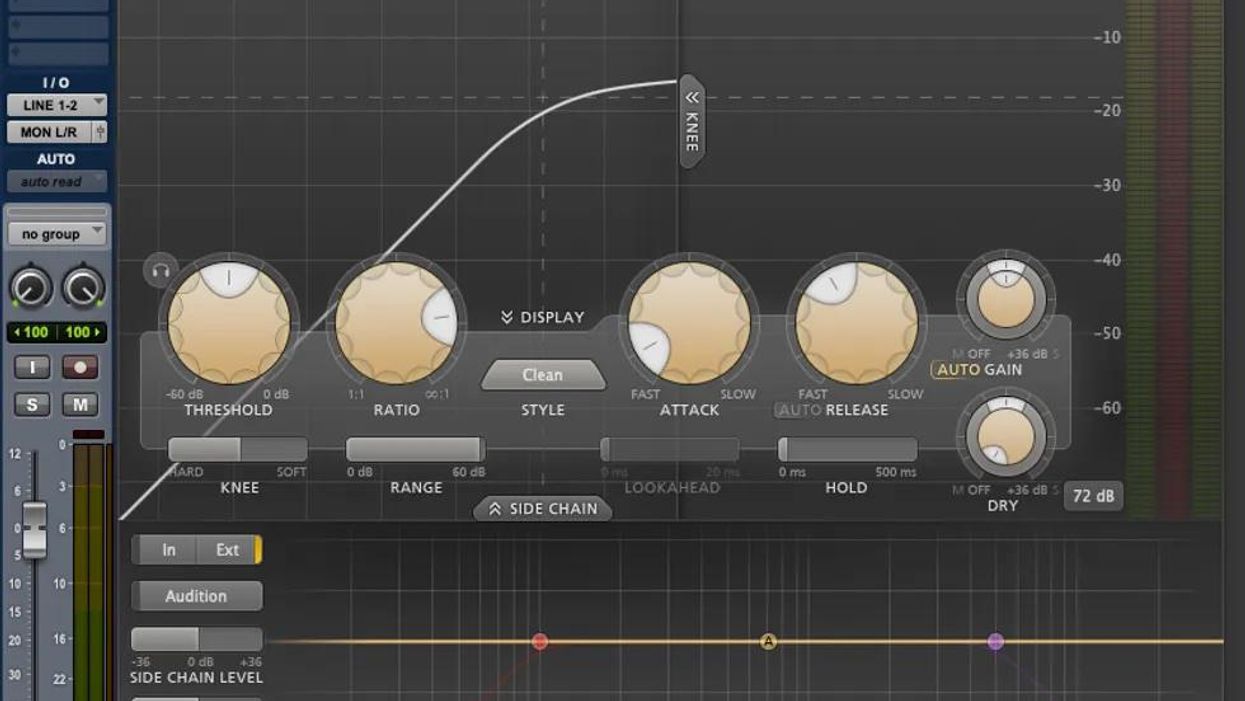Viewport: 1245px width, 701px height.
Task: Mute the track with M button
Action: tap(80, 404)
